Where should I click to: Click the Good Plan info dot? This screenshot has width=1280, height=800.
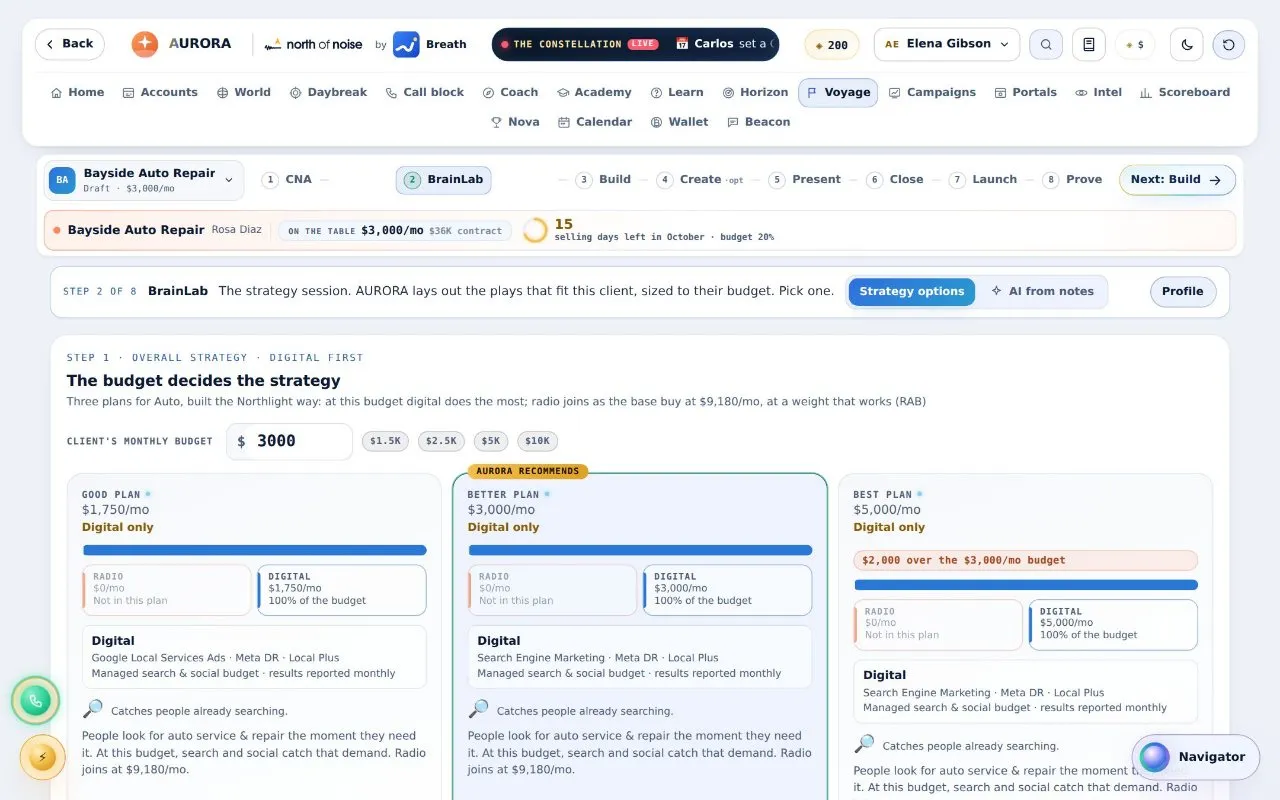pos(148,494)
